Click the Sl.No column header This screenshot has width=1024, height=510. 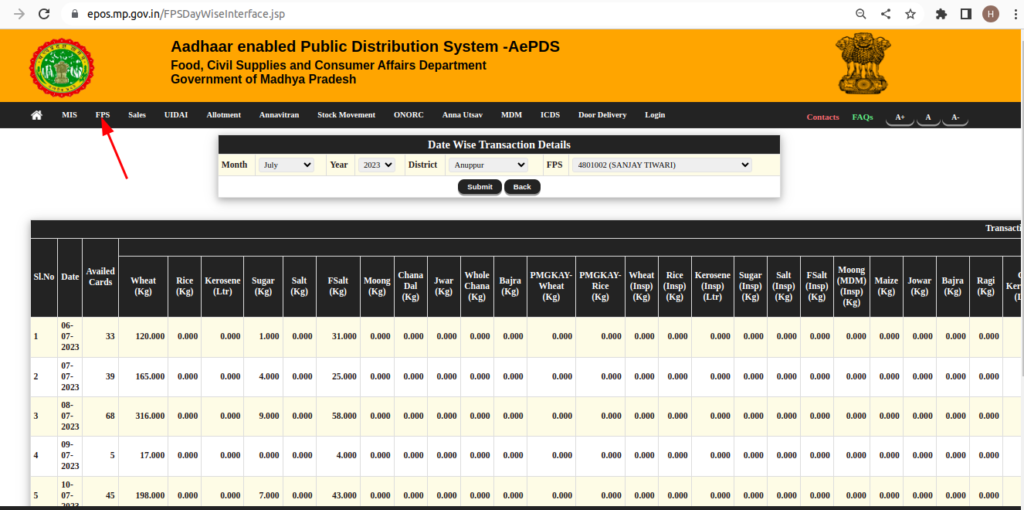pos(44,277)
